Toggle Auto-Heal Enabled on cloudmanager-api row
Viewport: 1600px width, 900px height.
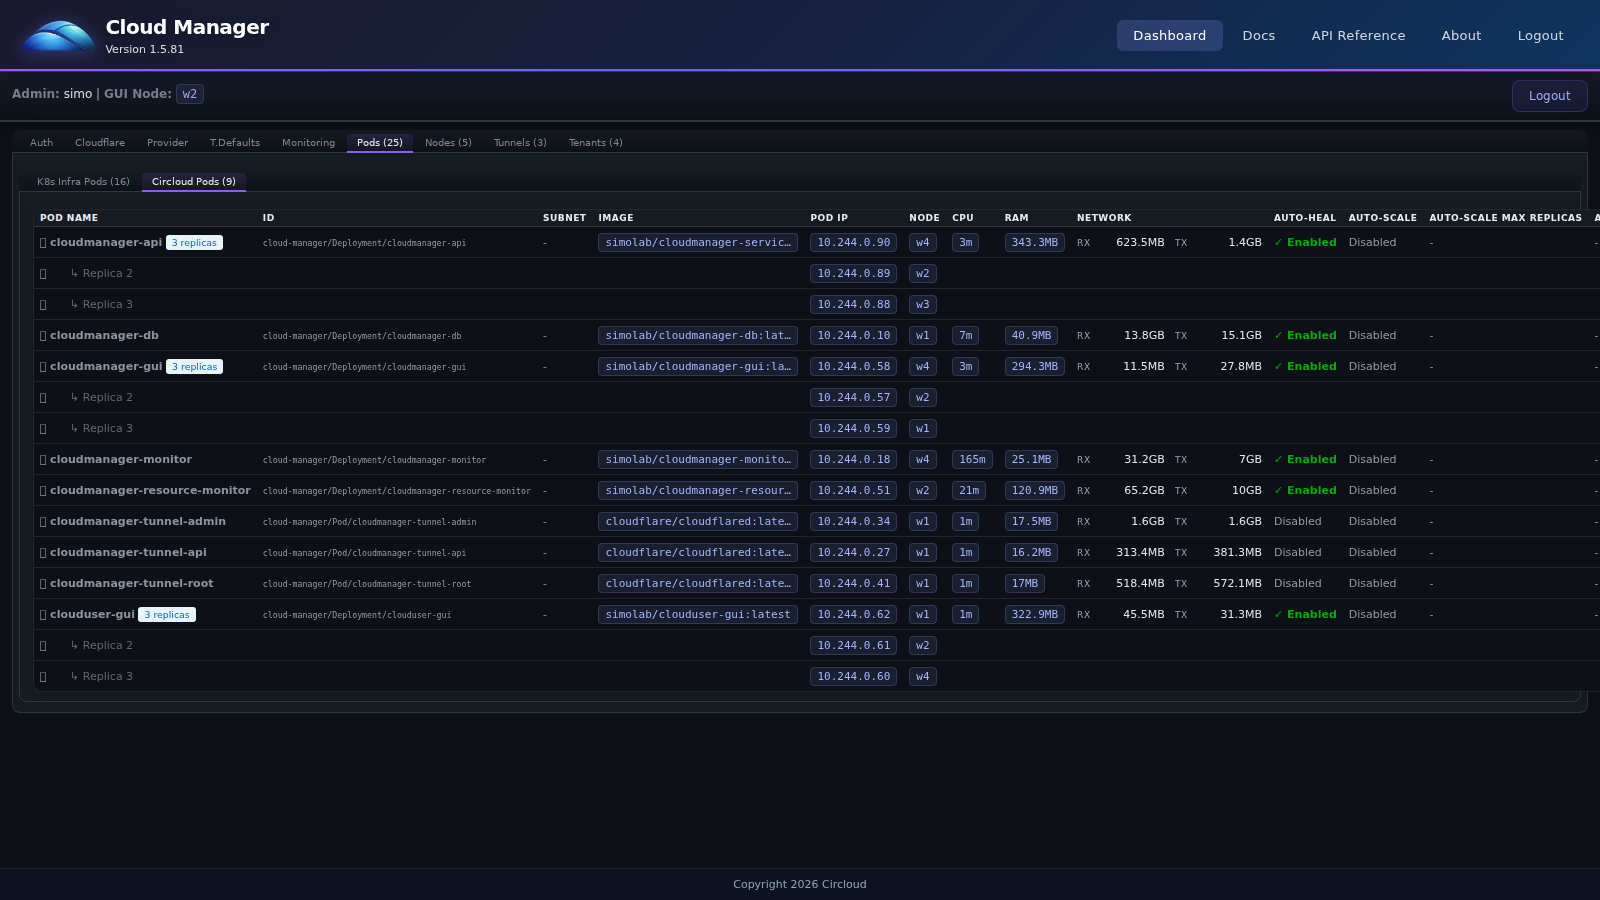click(x=1306, y=242)
